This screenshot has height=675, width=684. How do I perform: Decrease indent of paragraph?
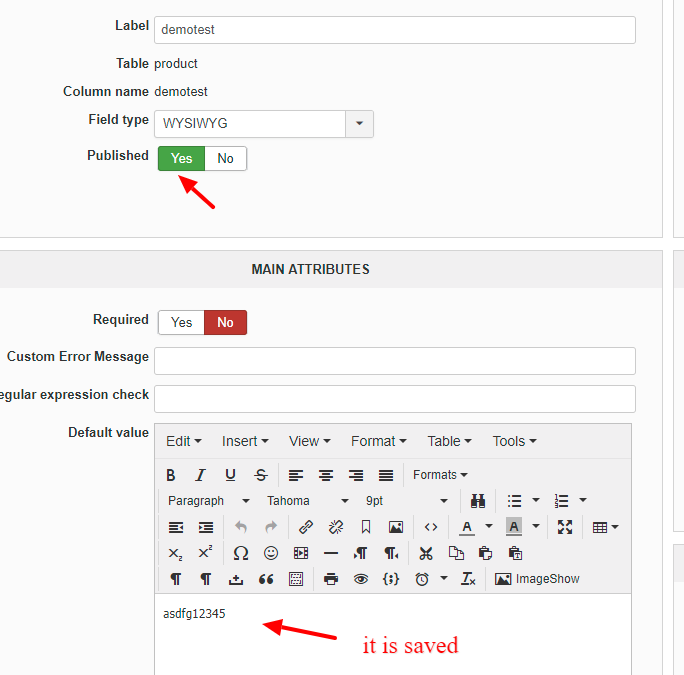point(176,527)
